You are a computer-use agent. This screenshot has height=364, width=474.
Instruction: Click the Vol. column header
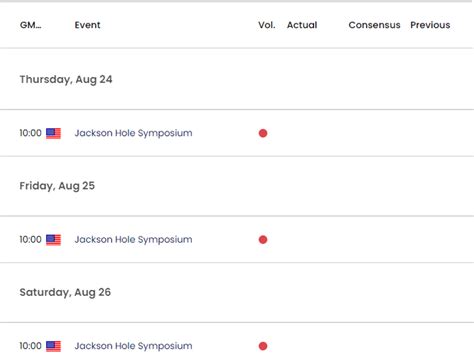pyautogui.click(x=267, y=25)
